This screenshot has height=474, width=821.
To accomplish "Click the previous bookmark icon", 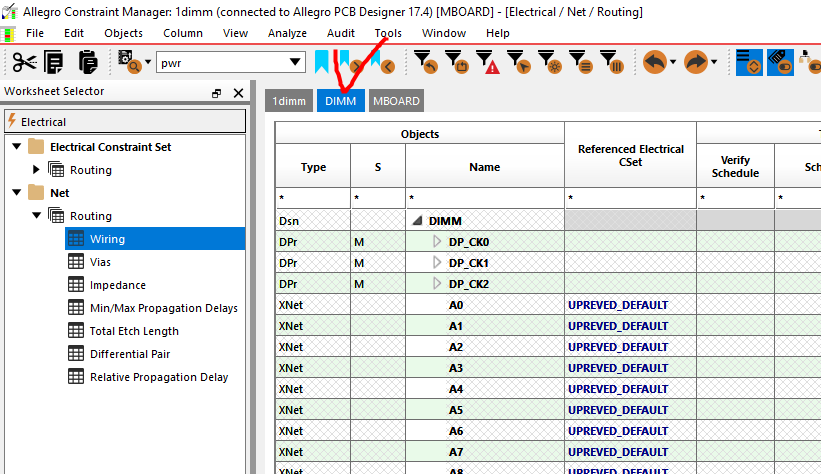I will (x=383, y=62).
